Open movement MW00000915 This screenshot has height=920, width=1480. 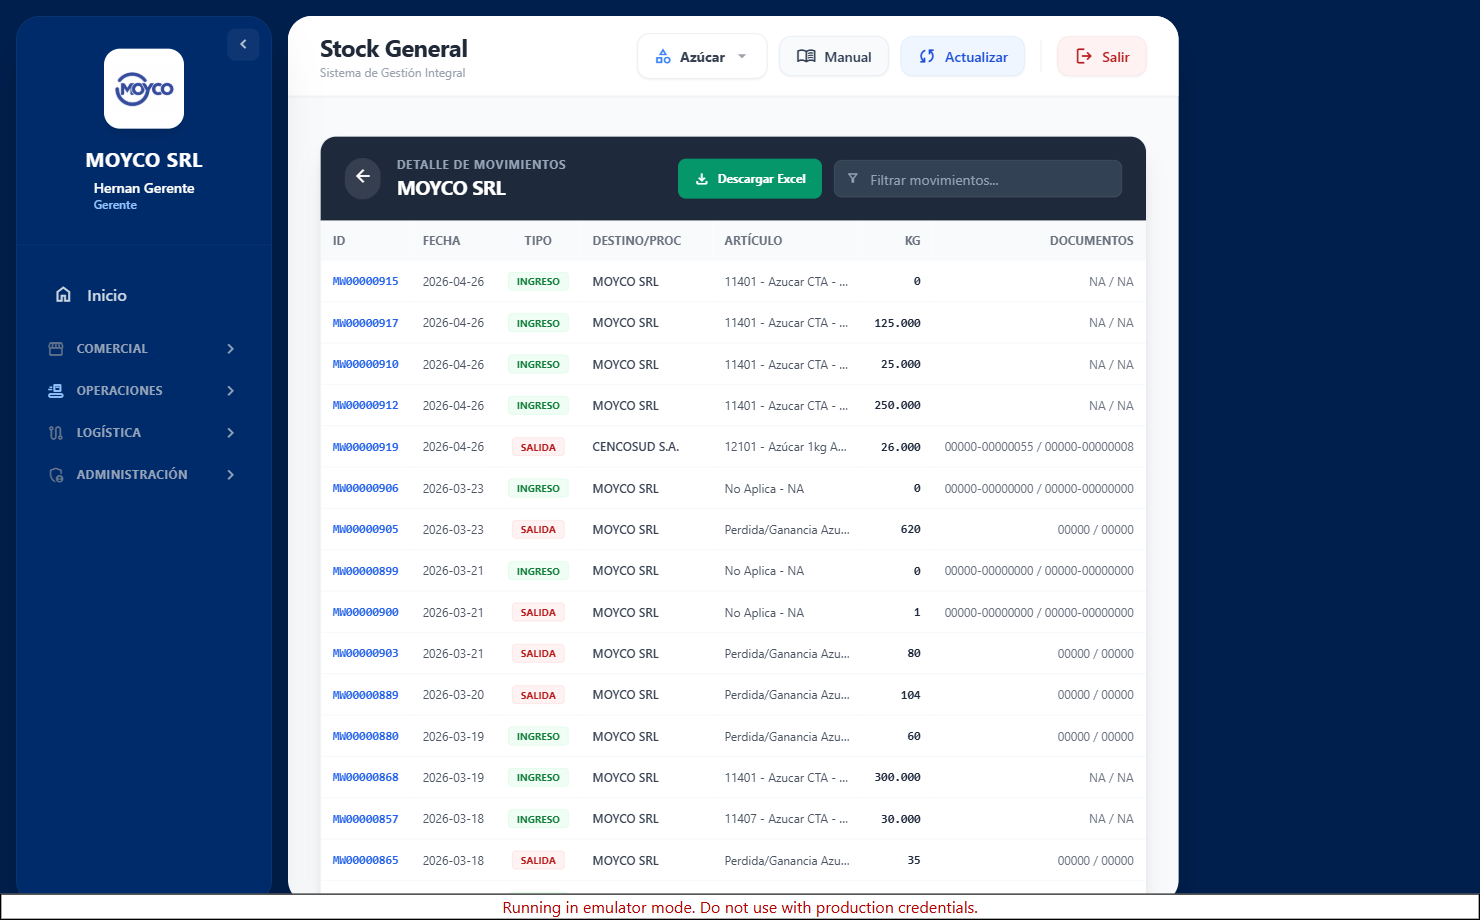pyautogui.click(x=366, y=282)
